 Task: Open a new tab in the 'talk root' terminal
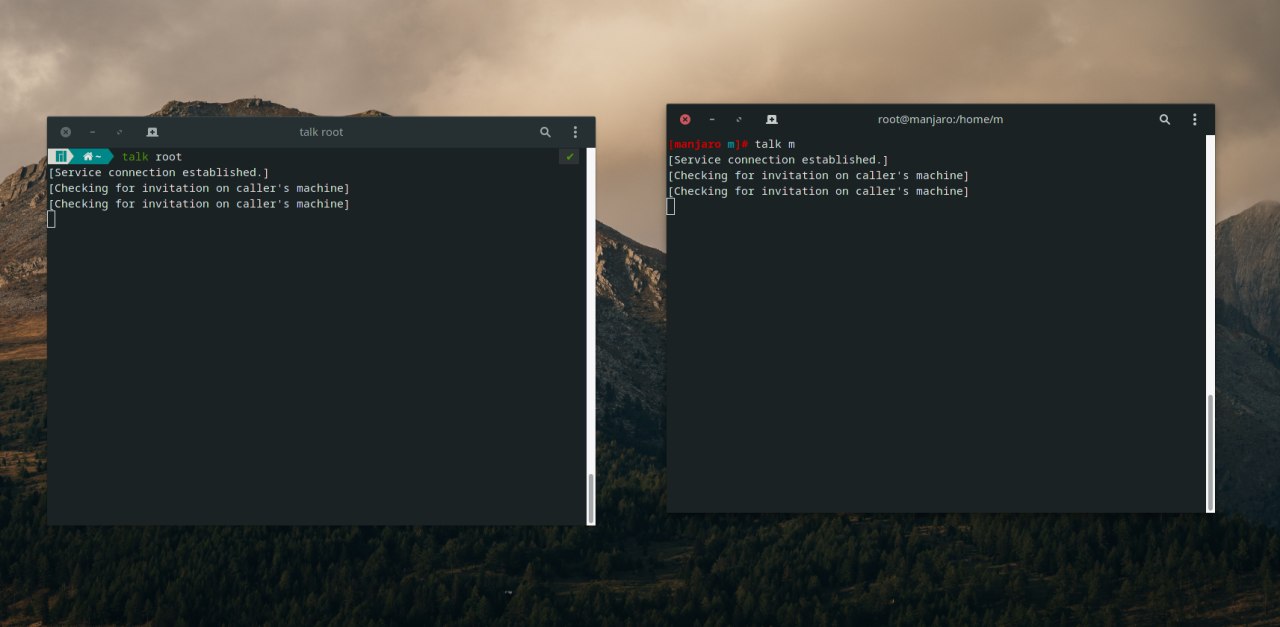tap(152, 132)
